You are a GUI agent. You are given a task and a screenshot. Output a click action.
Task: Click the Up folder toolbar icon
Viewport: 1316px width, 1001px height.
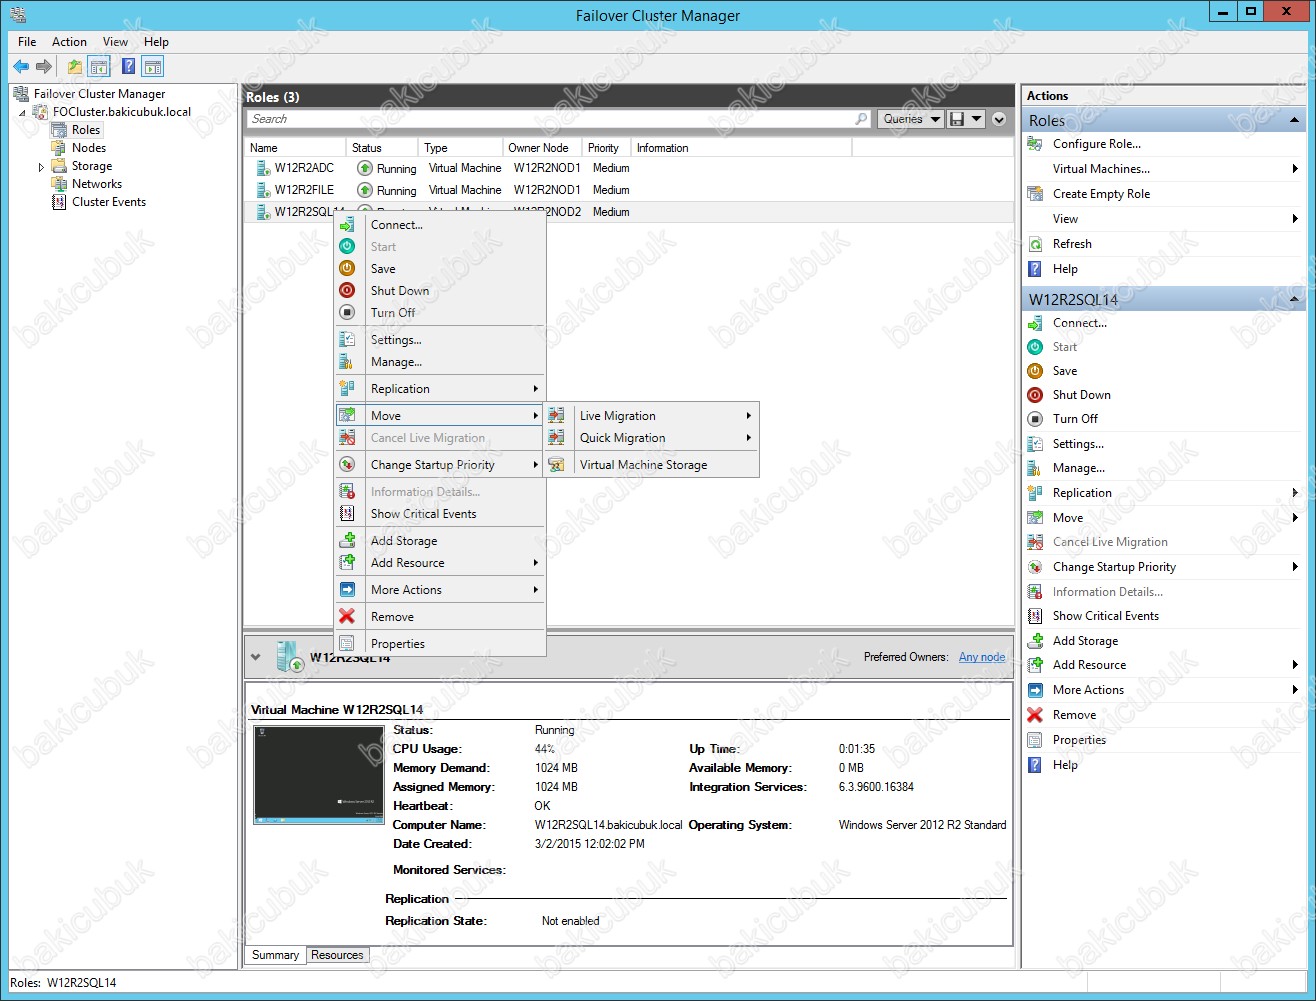(75, 67)
